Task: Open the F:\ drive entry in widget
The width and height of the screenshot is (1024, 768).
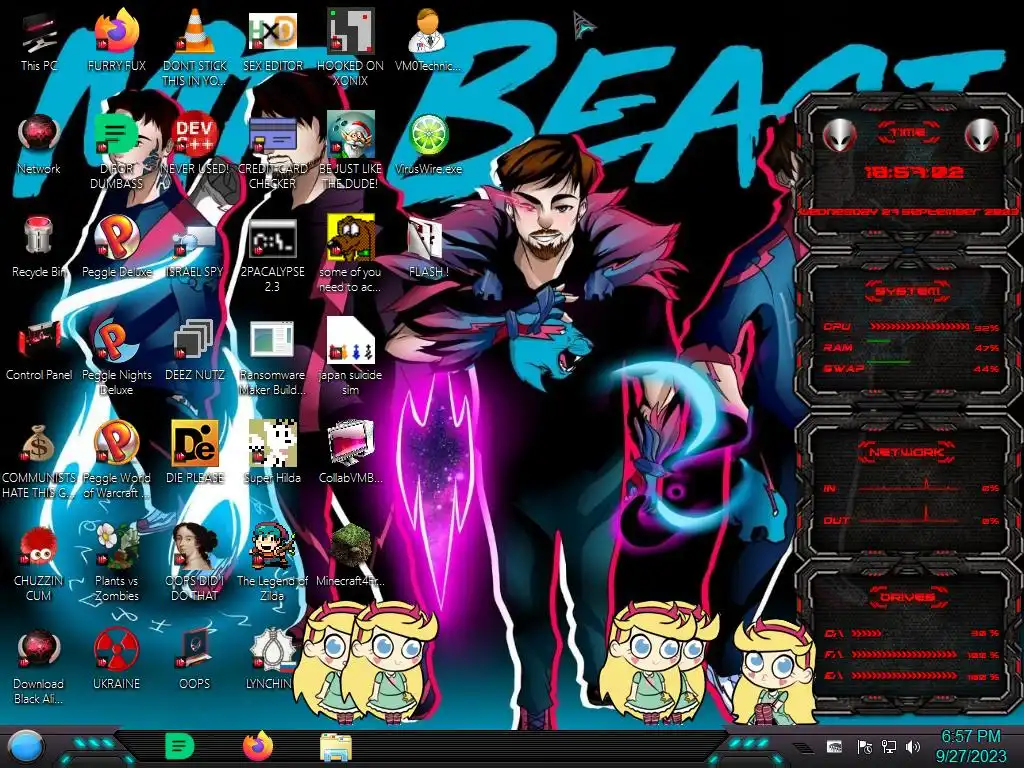Action: point(912,654)
